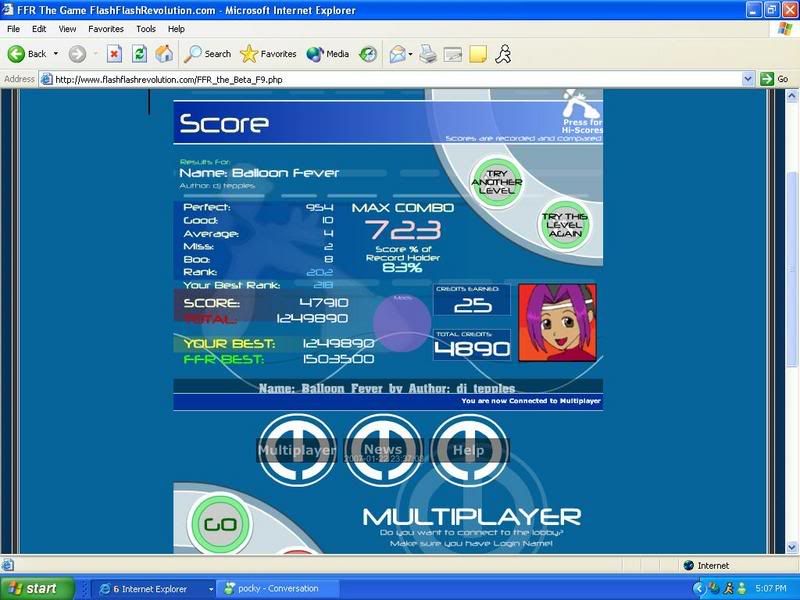Click the Print icon
The width and height of the screenshot is (800, 600).
point(428,54)
